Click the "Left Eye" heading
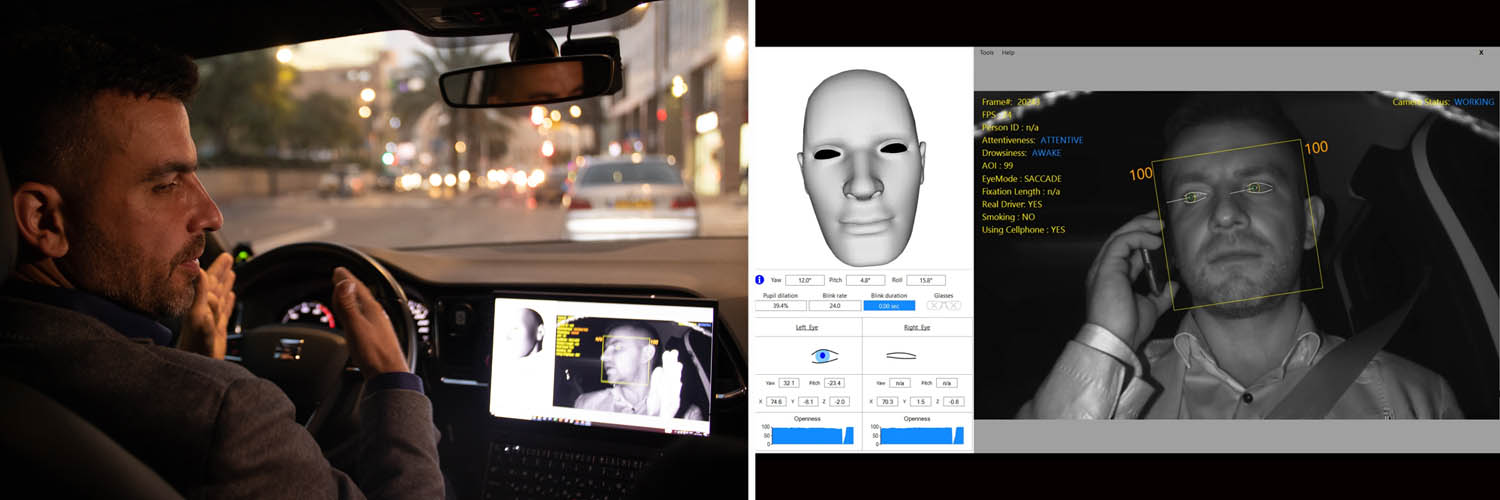1500x500 pixels. tap(807, 327)
